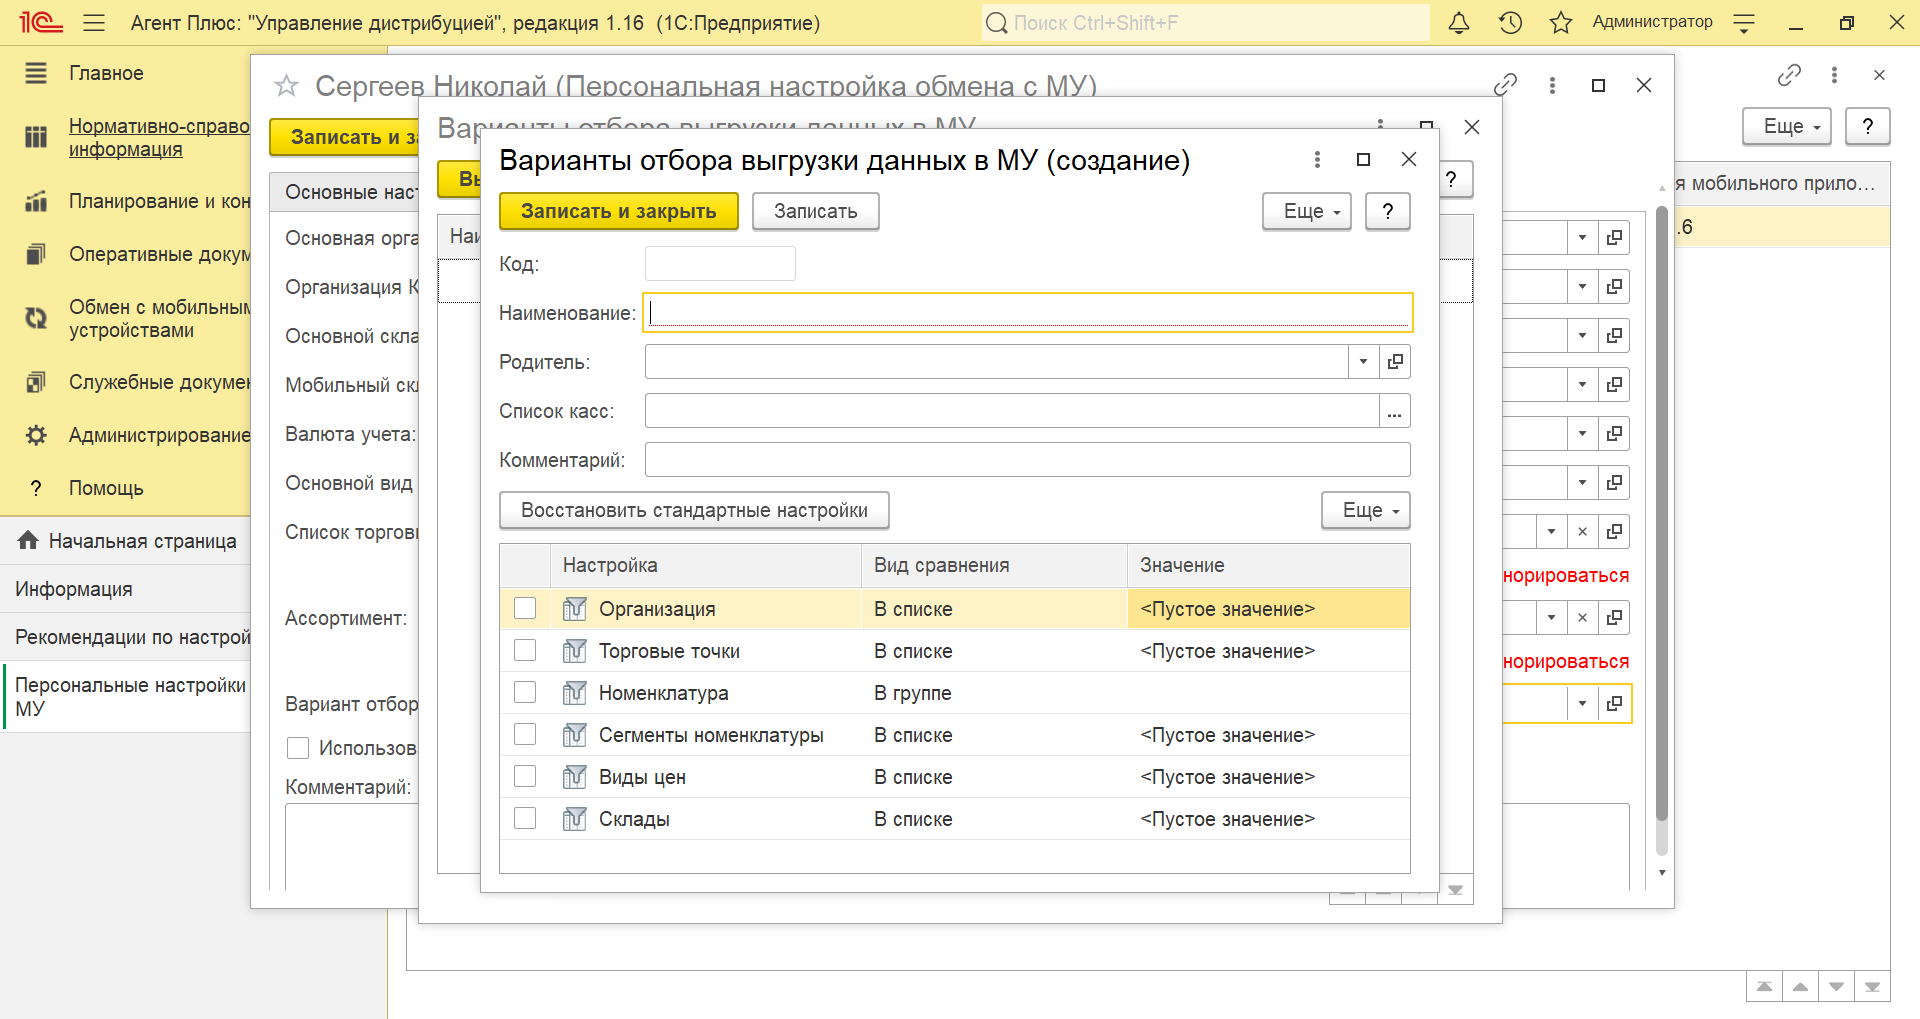Click the Основные настройки tab in Сергеев window
The height and width of the screenshot is (1019, 1920).
click(x=344, y=192)
